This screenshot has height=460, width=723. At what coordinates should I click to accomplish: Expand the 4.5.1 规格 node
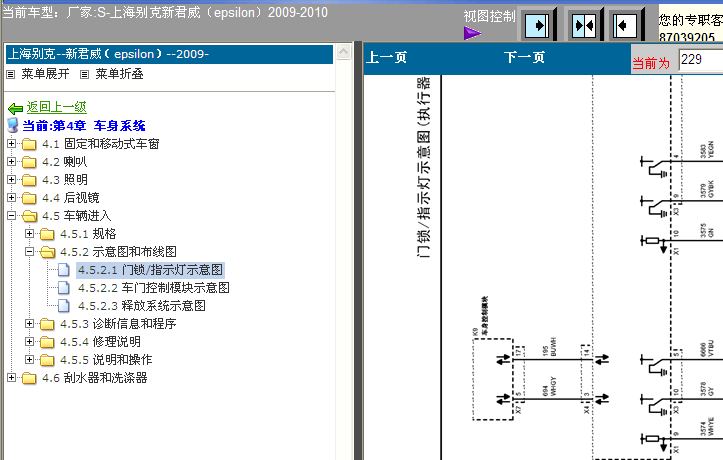coord(30,233)
